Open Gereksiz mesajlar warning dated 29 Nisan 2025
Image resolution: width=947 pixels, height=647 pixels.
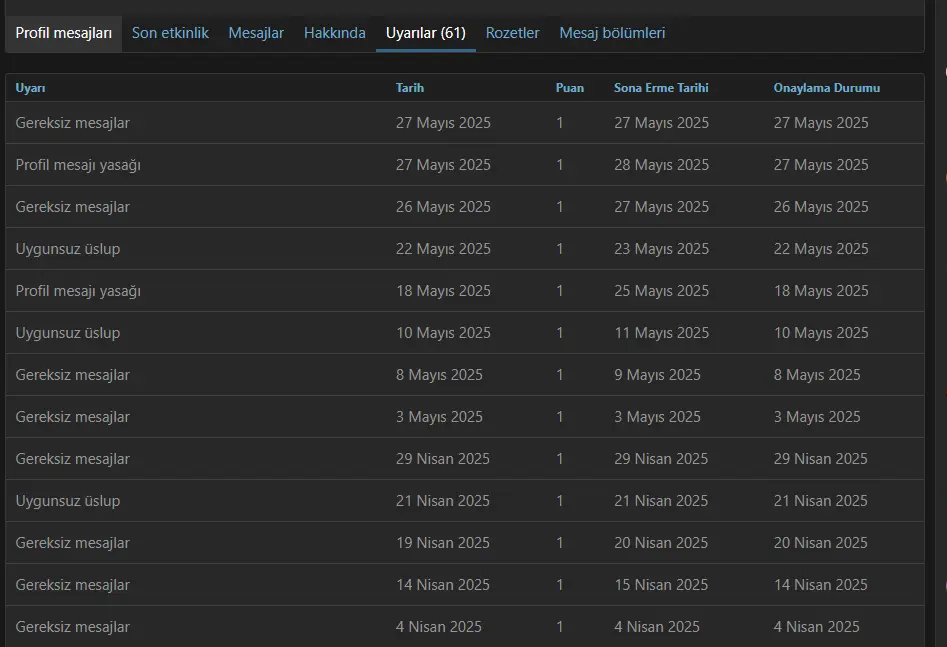point(72,459)
